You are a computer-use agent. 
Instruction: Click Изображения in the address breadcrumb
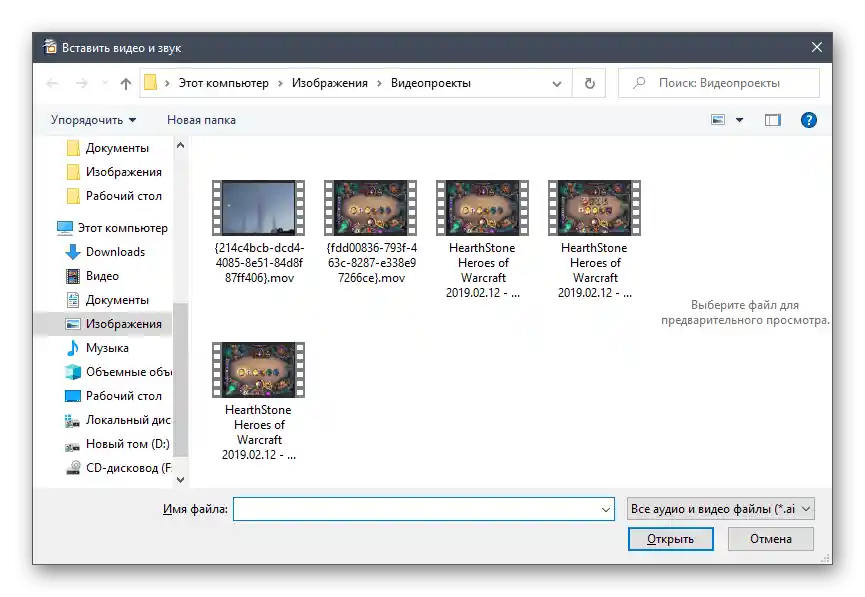(x=329, y=84)
